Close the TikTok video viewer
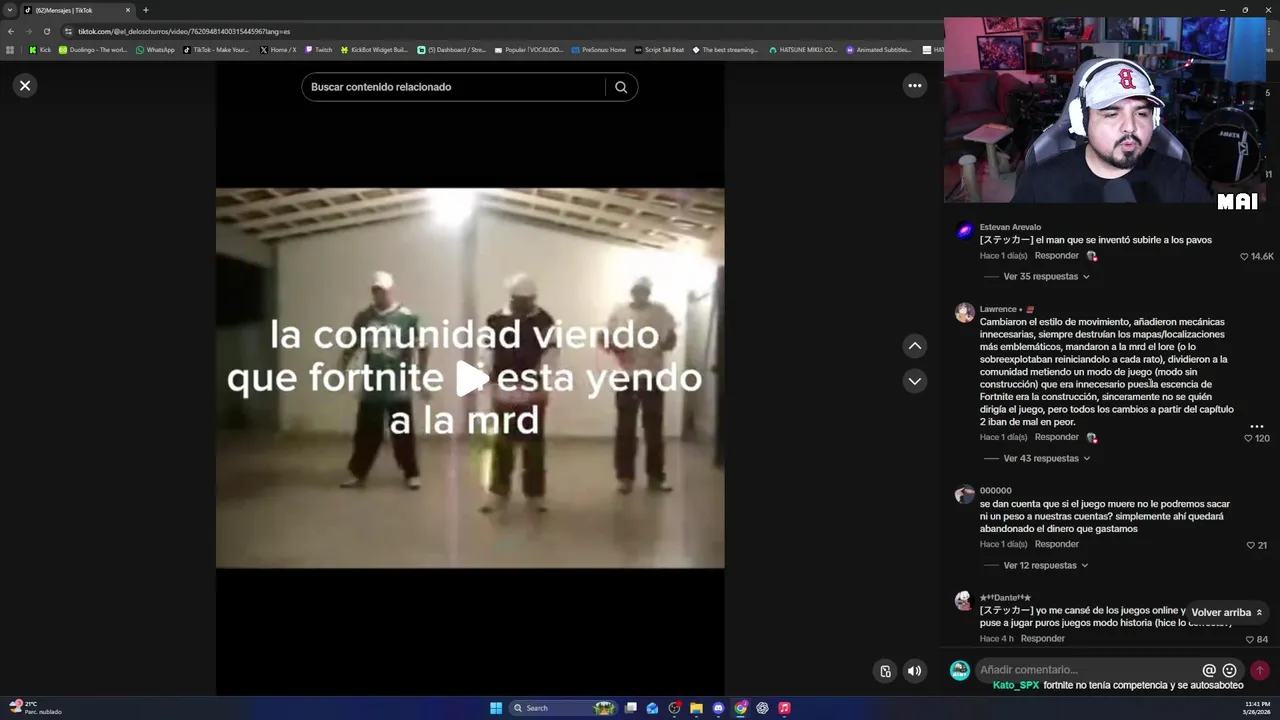The width and height of the screenshot is (1280, 720). click(25, 86)
